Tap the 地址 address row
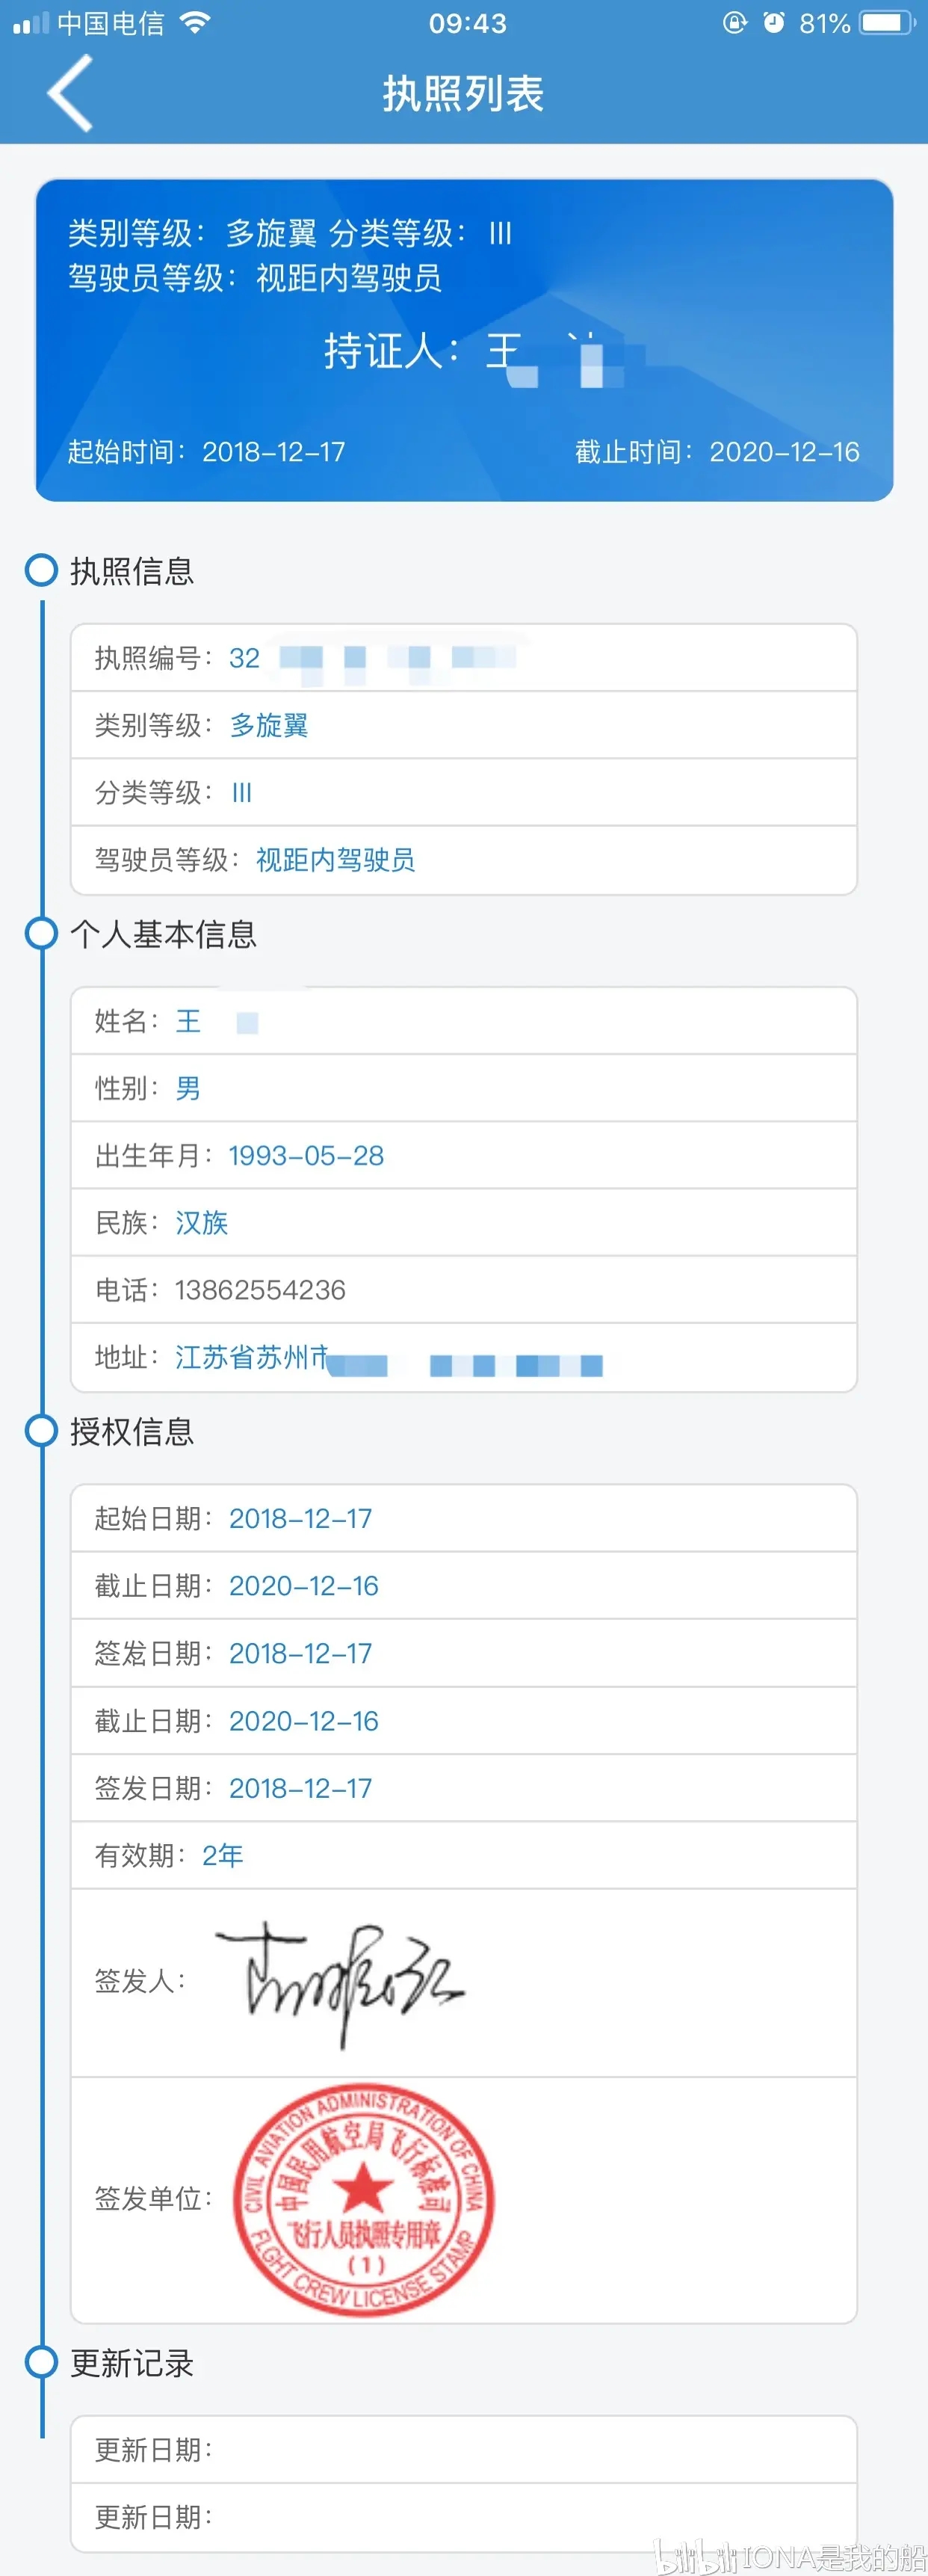The width and height of the screenshot is (928, 2576). click(464, 1358)
